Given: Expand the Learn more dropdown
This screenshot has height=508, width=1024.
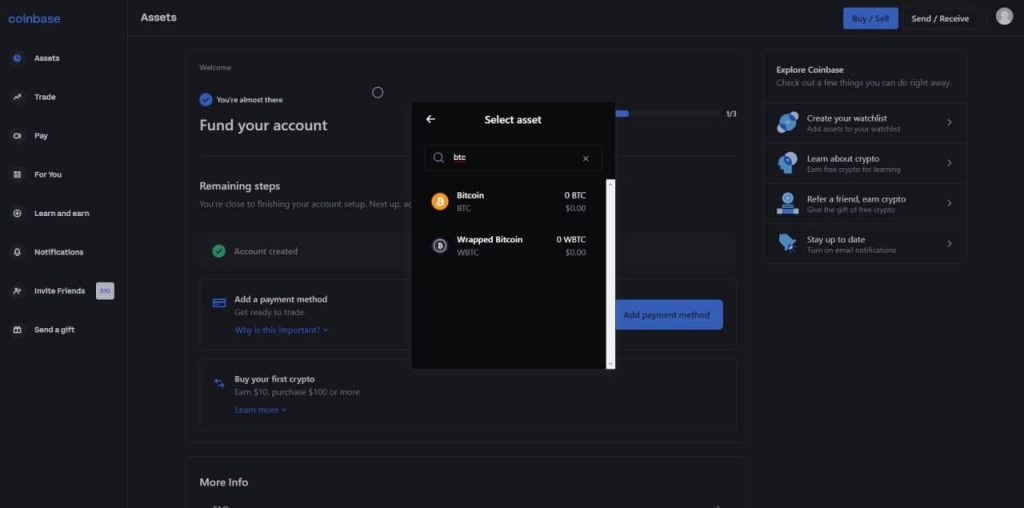Looking at the screenshot, I should tap(261, 410).
